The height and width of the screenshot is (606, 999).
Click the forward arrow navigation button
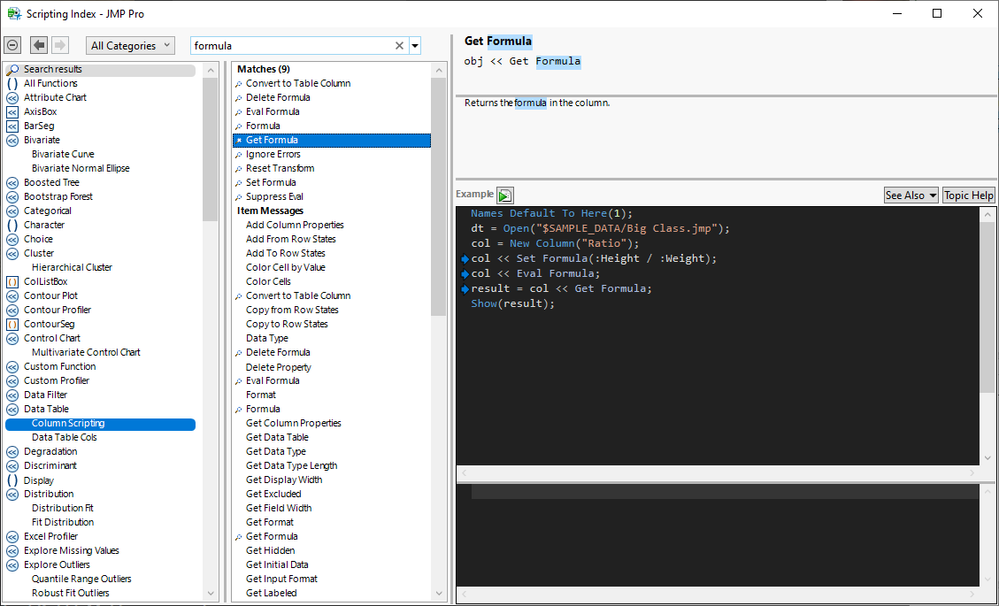[59, 46]
